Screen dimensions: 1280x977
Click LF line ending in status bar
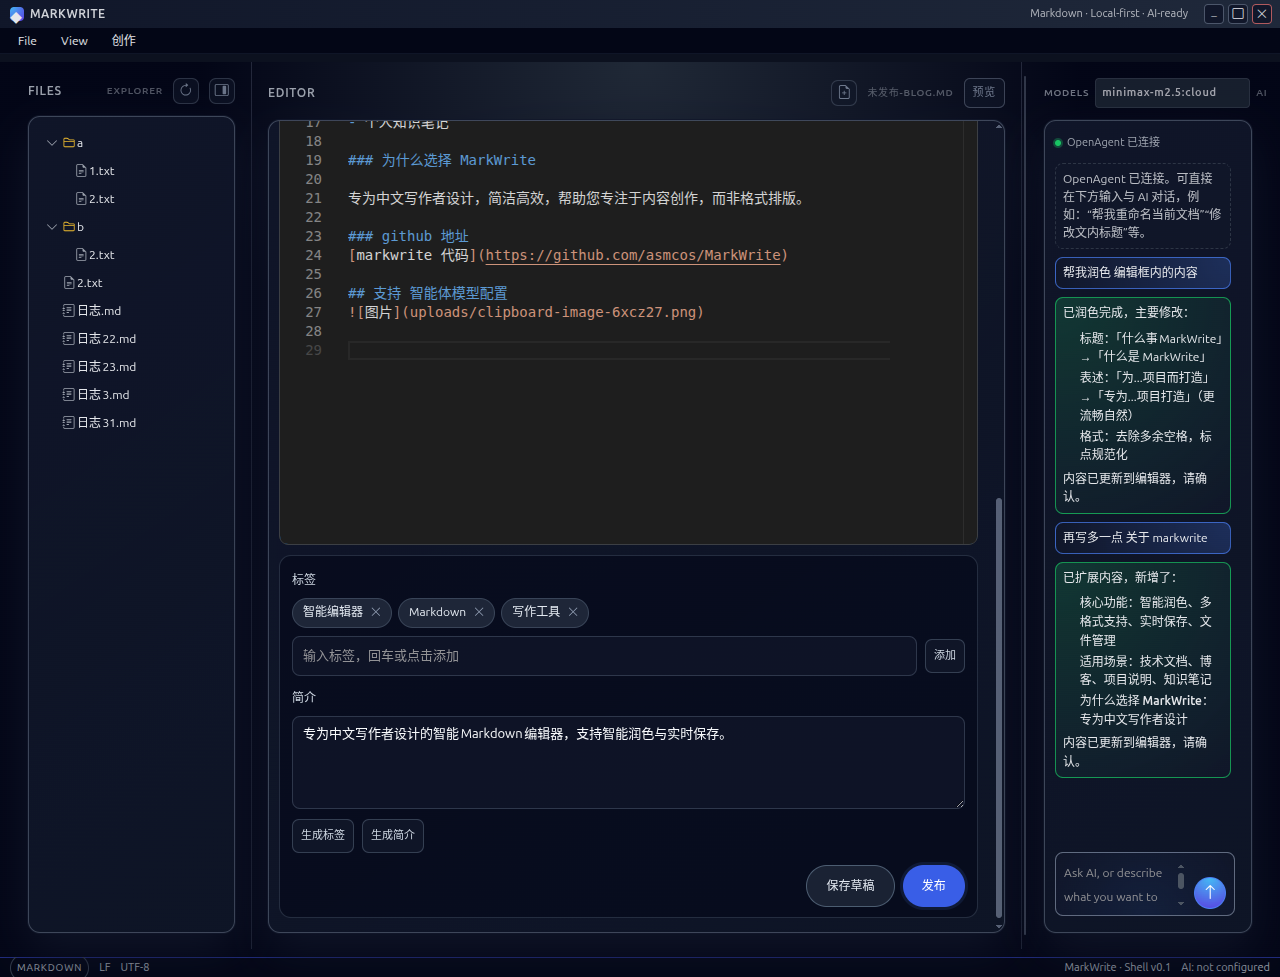pos(105,967)
